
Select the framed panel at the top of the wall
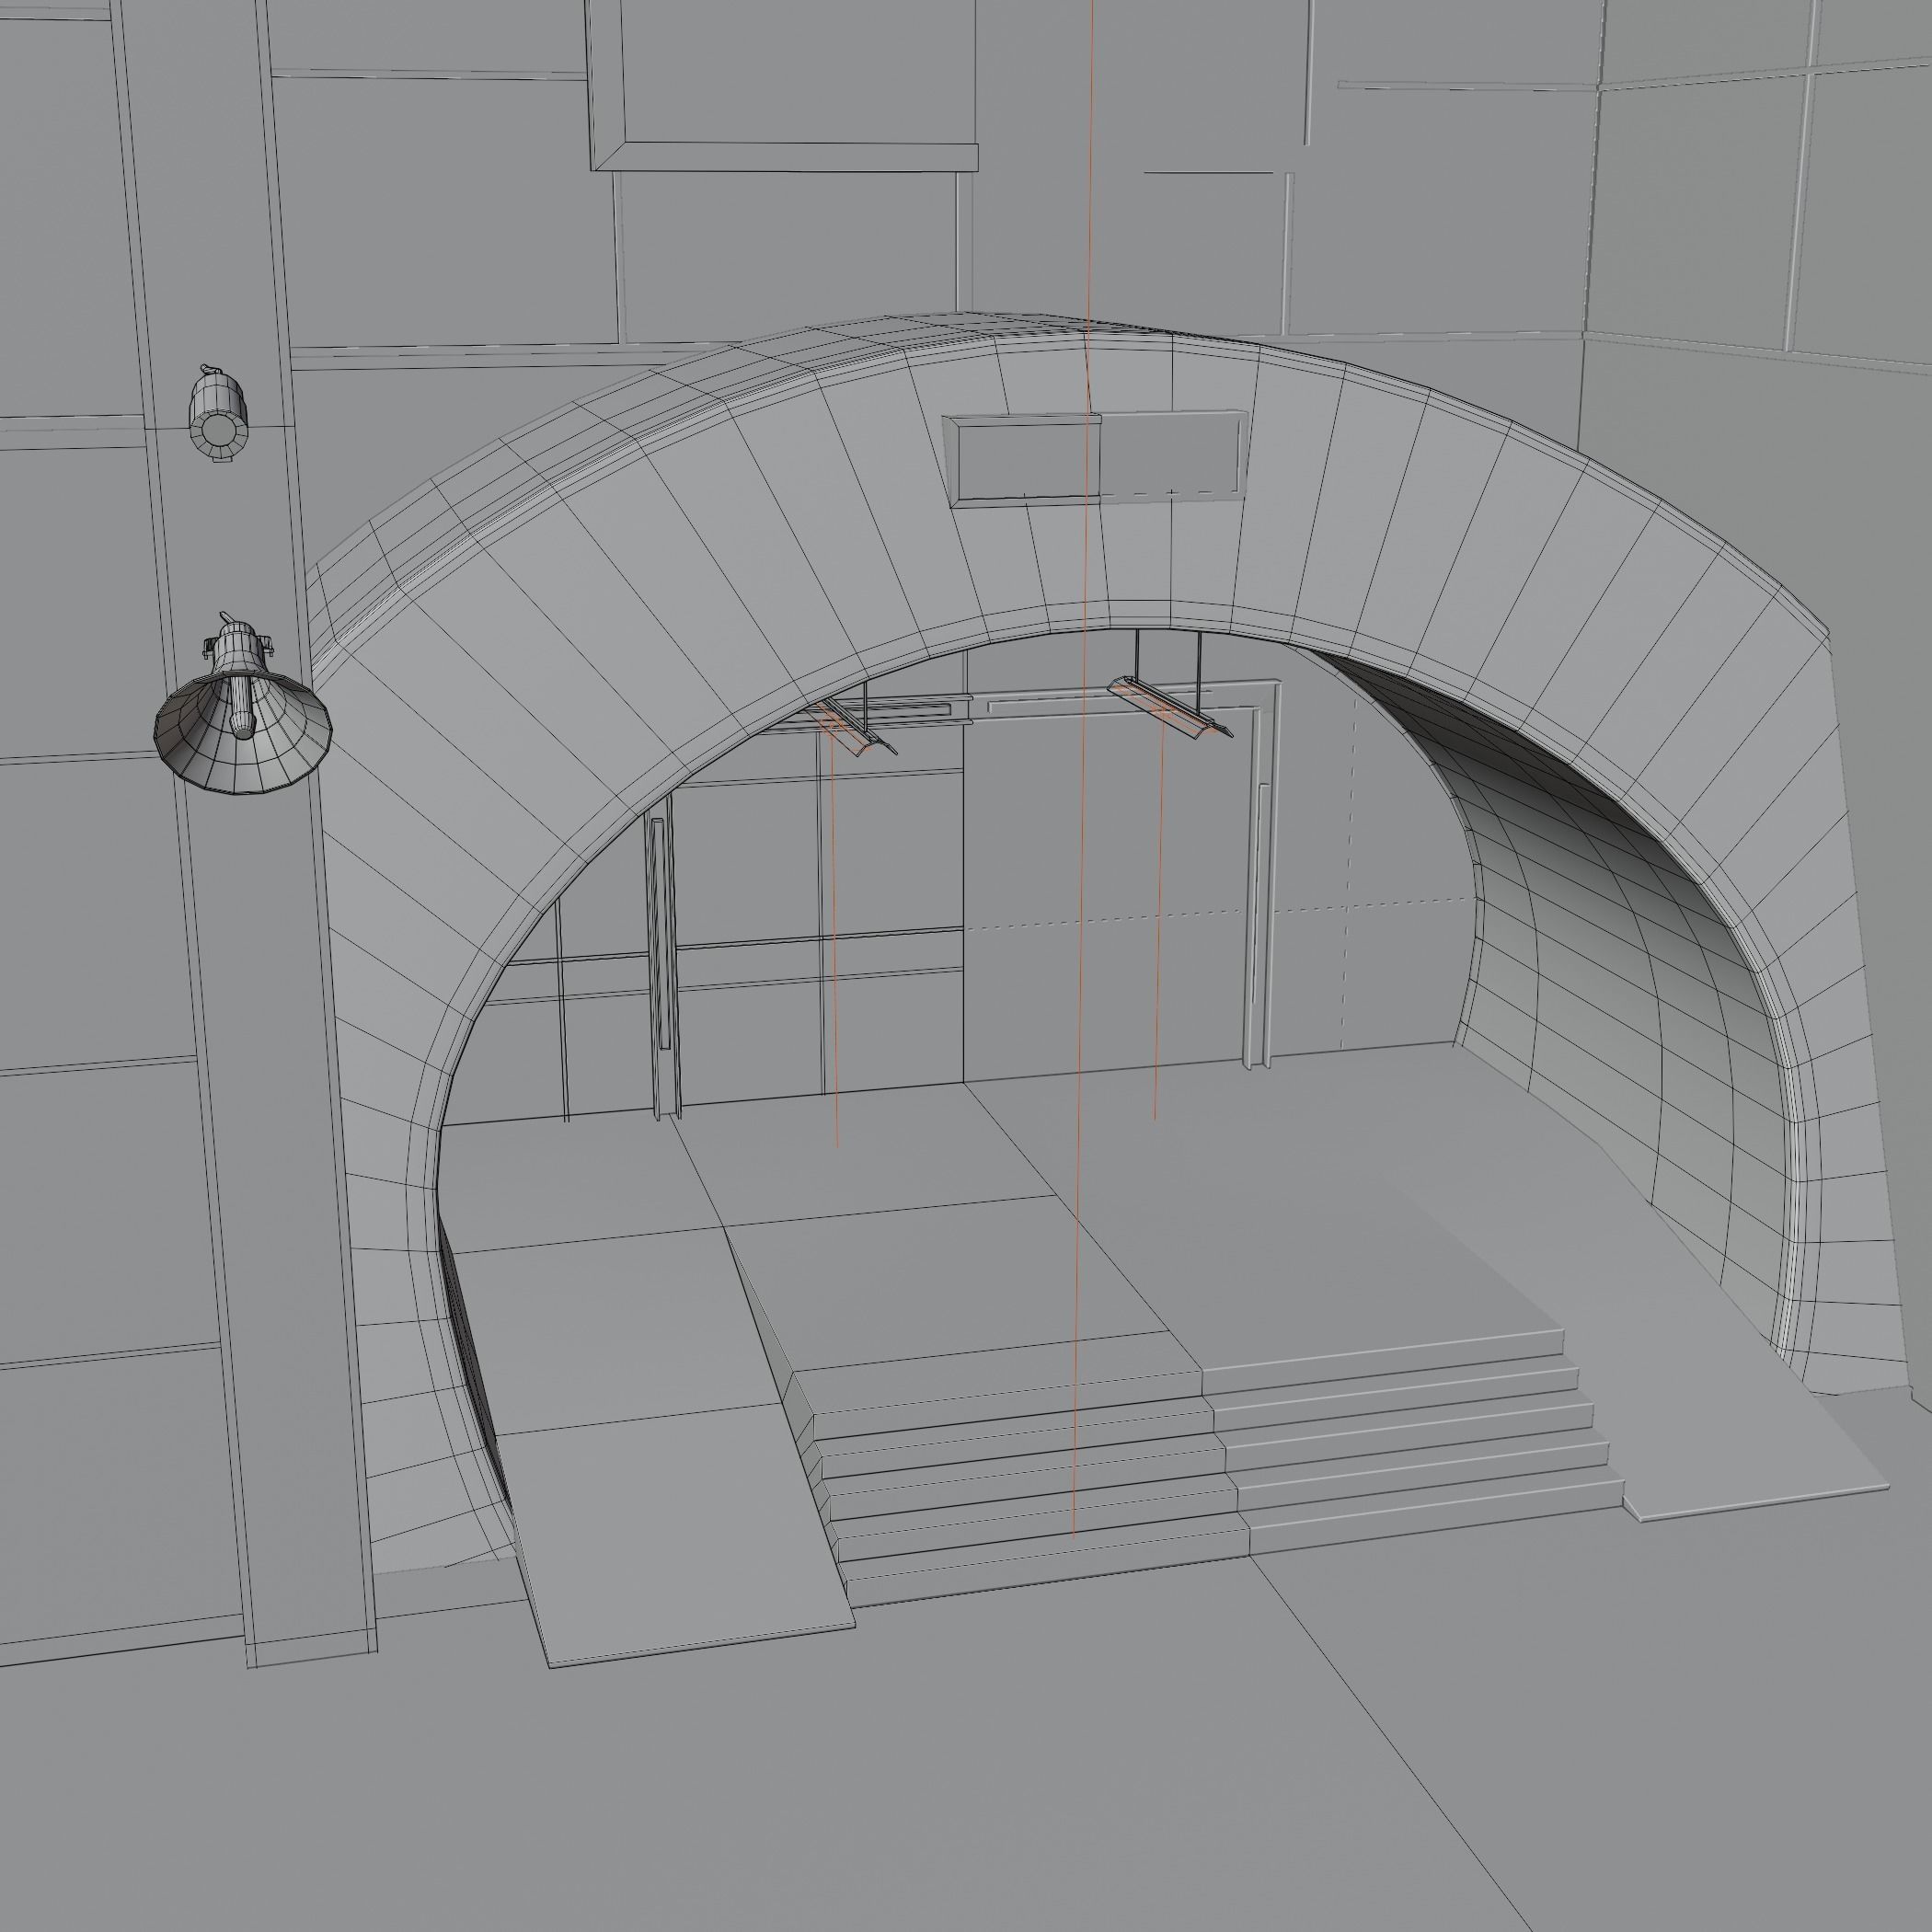click(x=783, y=85)
